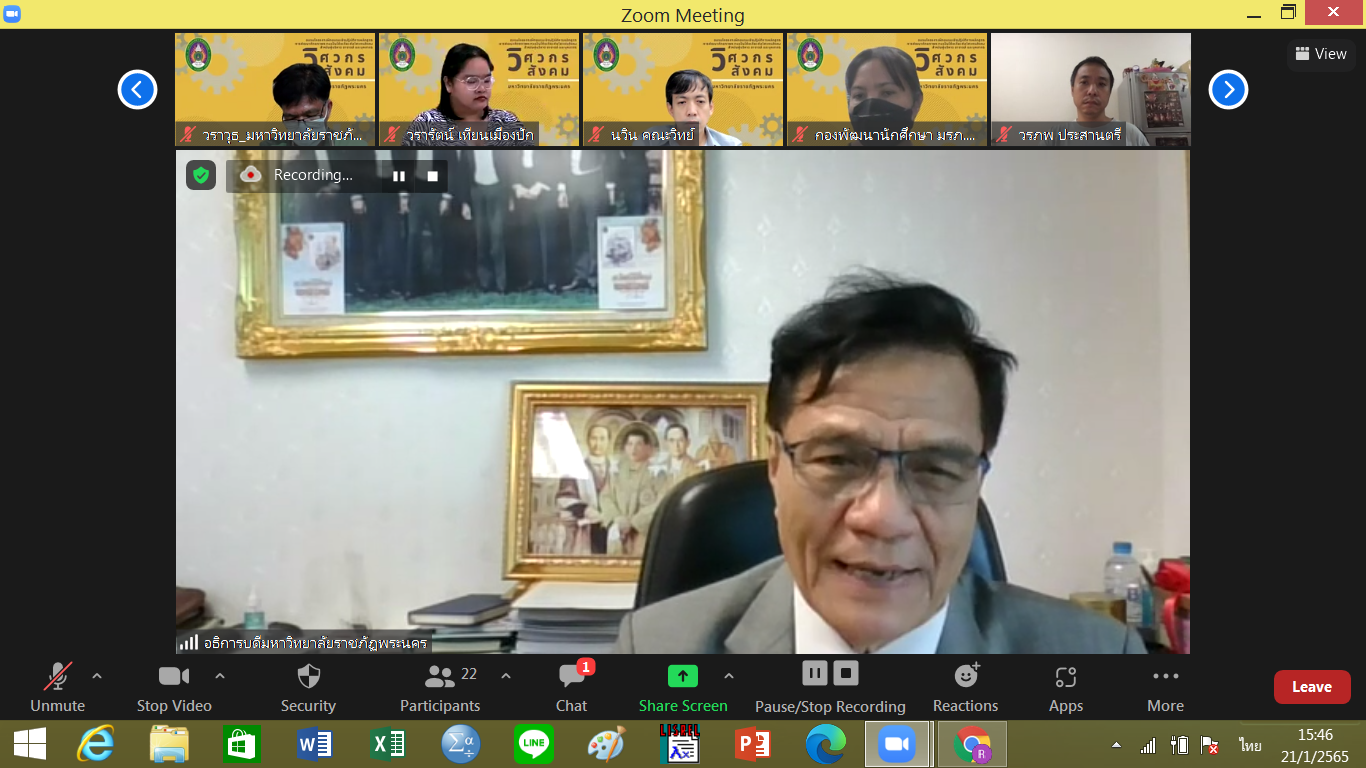Launch Internet Explorer from the taskbar
The image size is (1366, 768).
click(x=96, y=745)
